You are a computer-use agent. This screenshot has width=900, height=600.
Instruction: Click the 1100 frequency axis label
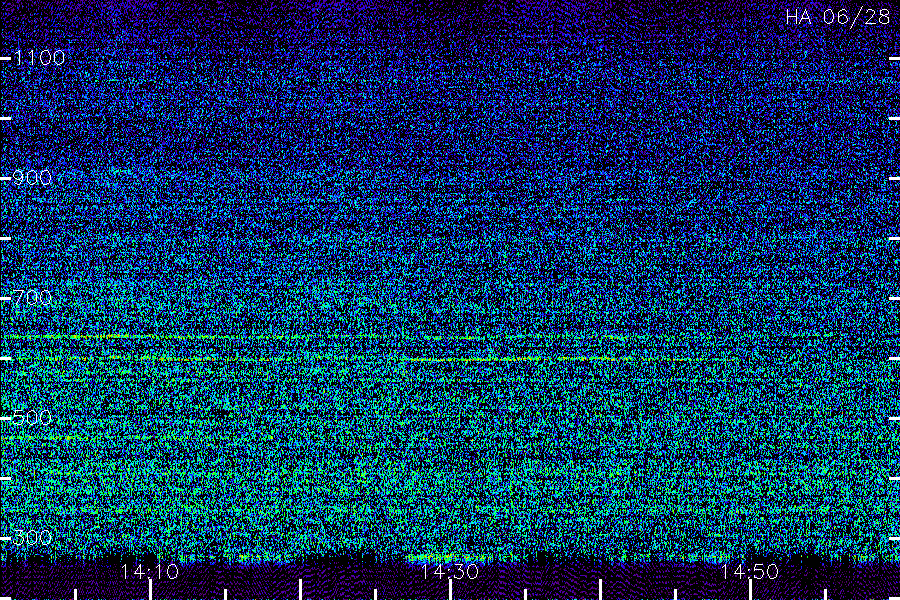pyautogui.click(x=39, y=57)
